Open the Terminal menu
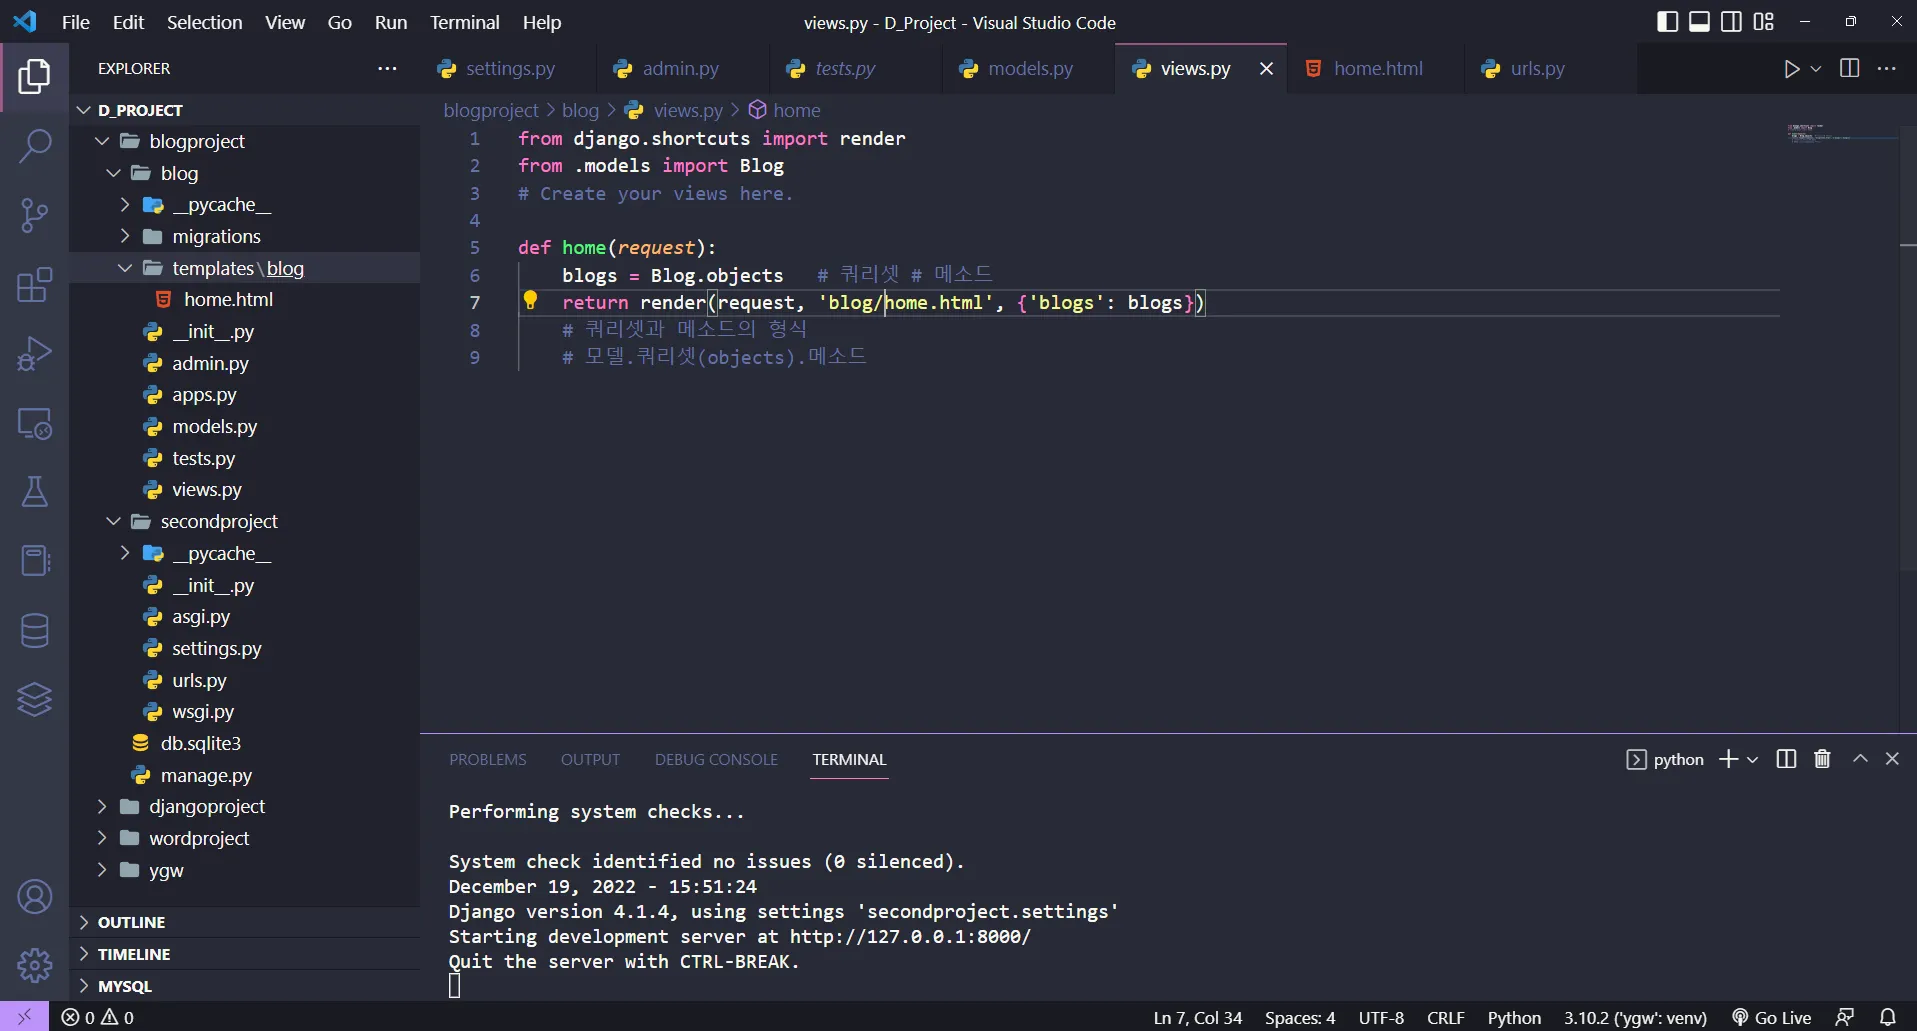The image size is (1917, 1031). [464, 22]
